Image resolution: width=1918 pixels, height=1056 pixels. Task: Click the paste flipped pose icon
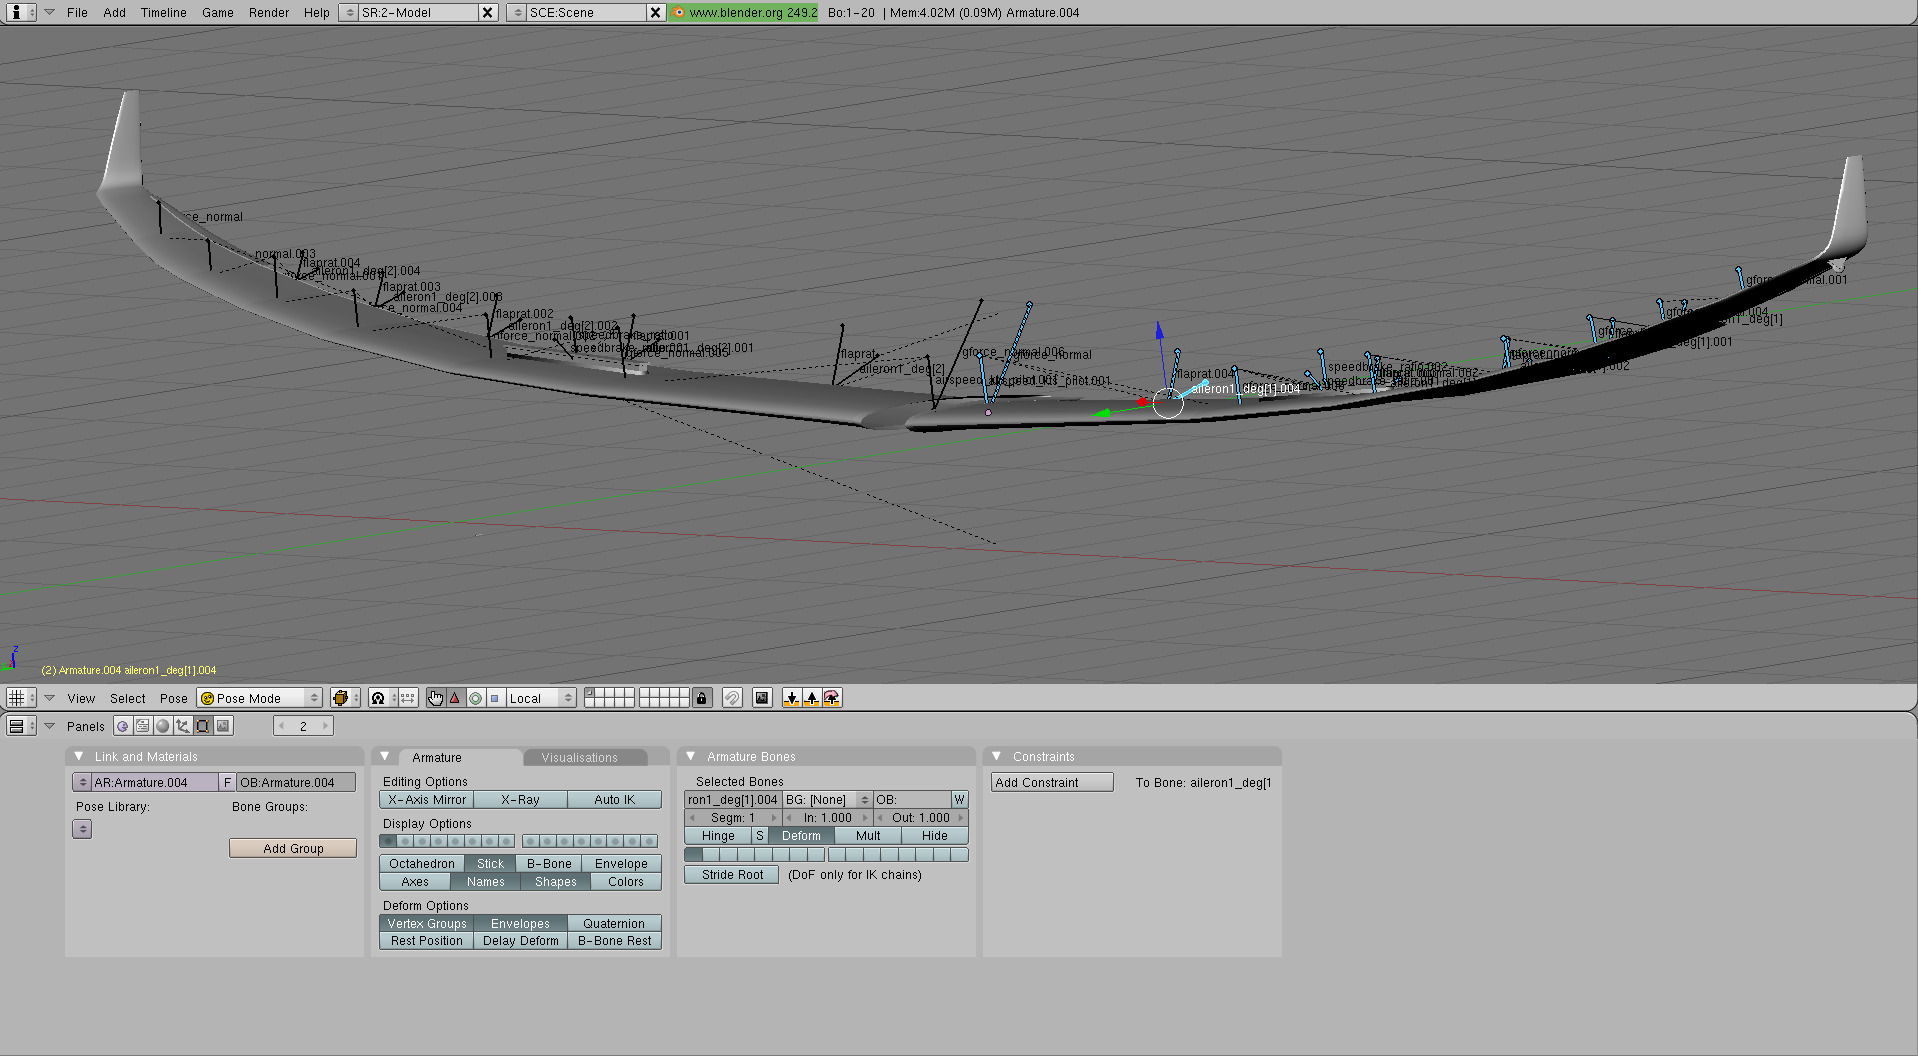tap(831, 698)
